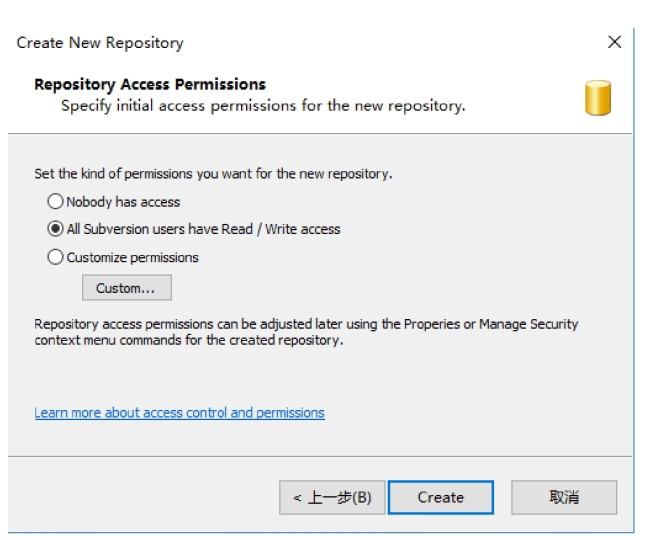Image resolution: width=648 pixels, height=540 pixels.
Task: Click the Specify initial access permissions subtitle
Action: (x=263, y=106)
